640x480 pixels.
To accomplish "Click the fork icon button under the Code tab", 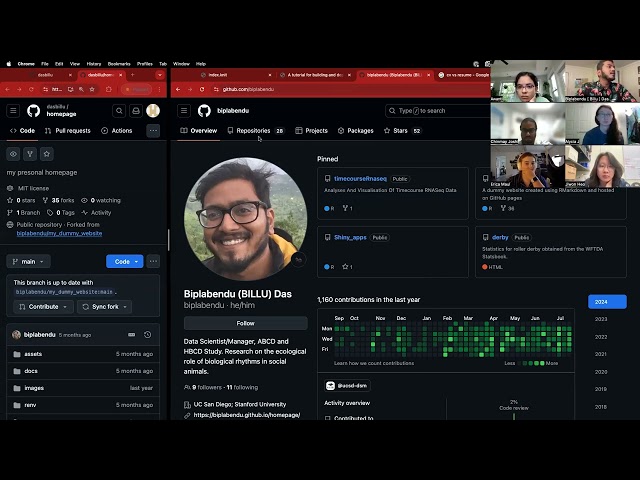I will point(30,154).
